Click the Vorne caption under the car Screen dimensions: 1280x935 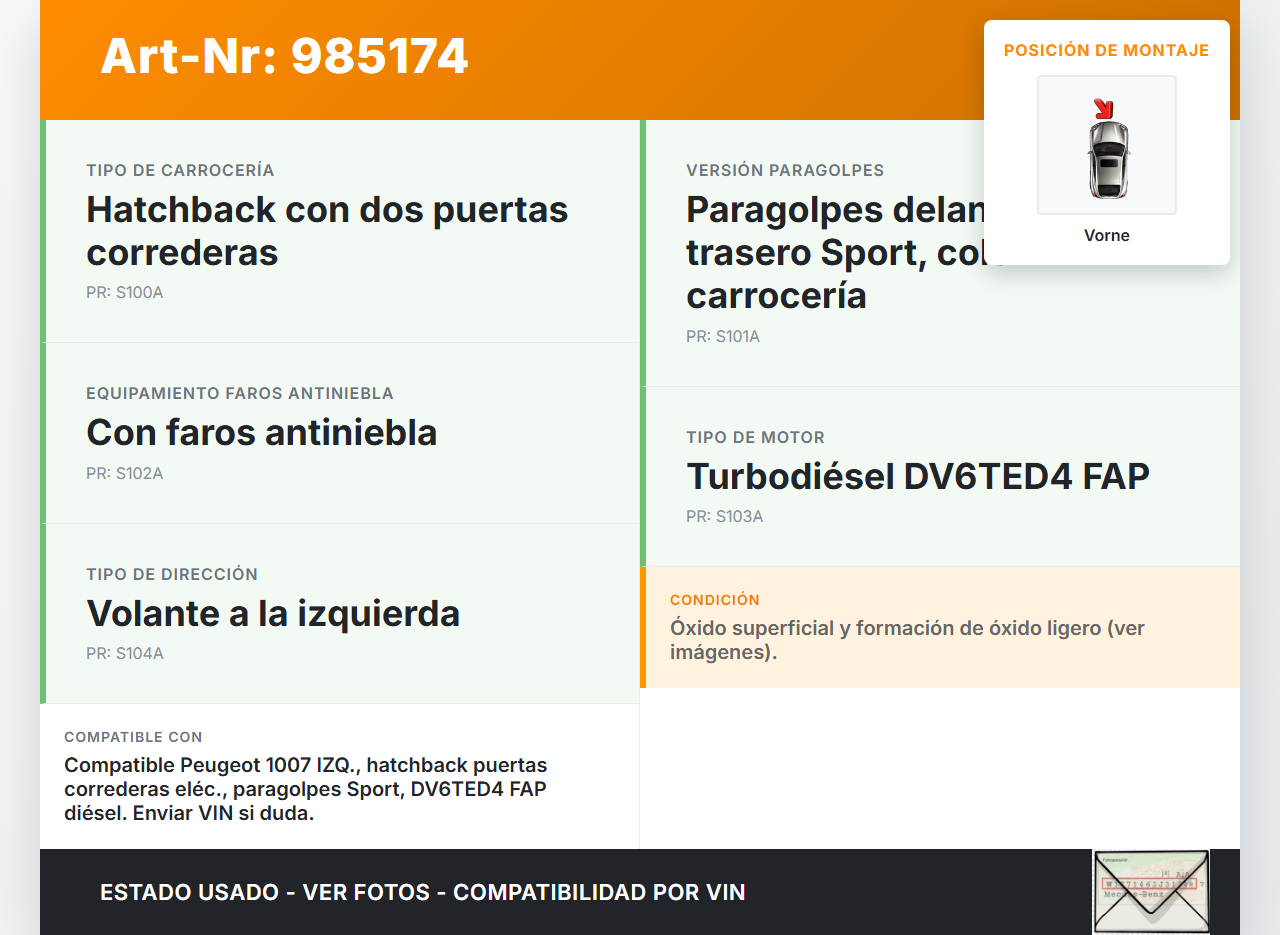pos(1107,236)
